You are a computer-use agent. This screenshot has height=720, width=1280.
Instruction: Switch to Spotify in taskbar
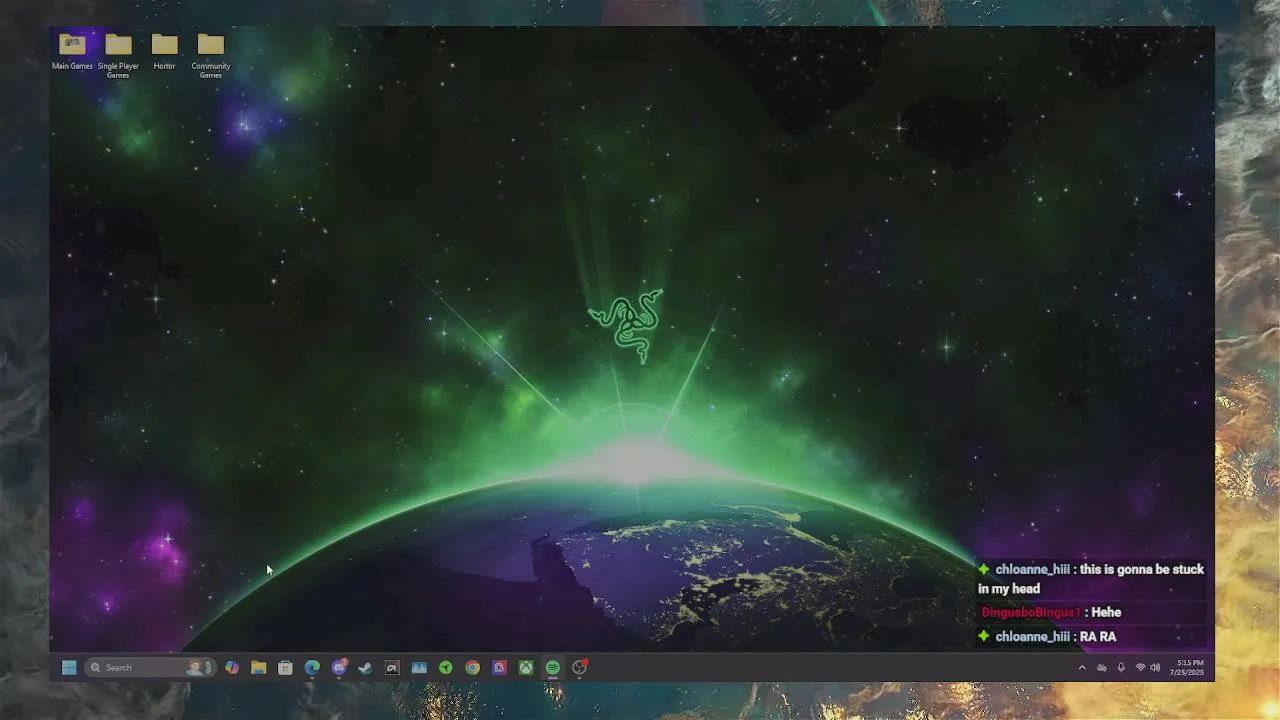point(553,667)
